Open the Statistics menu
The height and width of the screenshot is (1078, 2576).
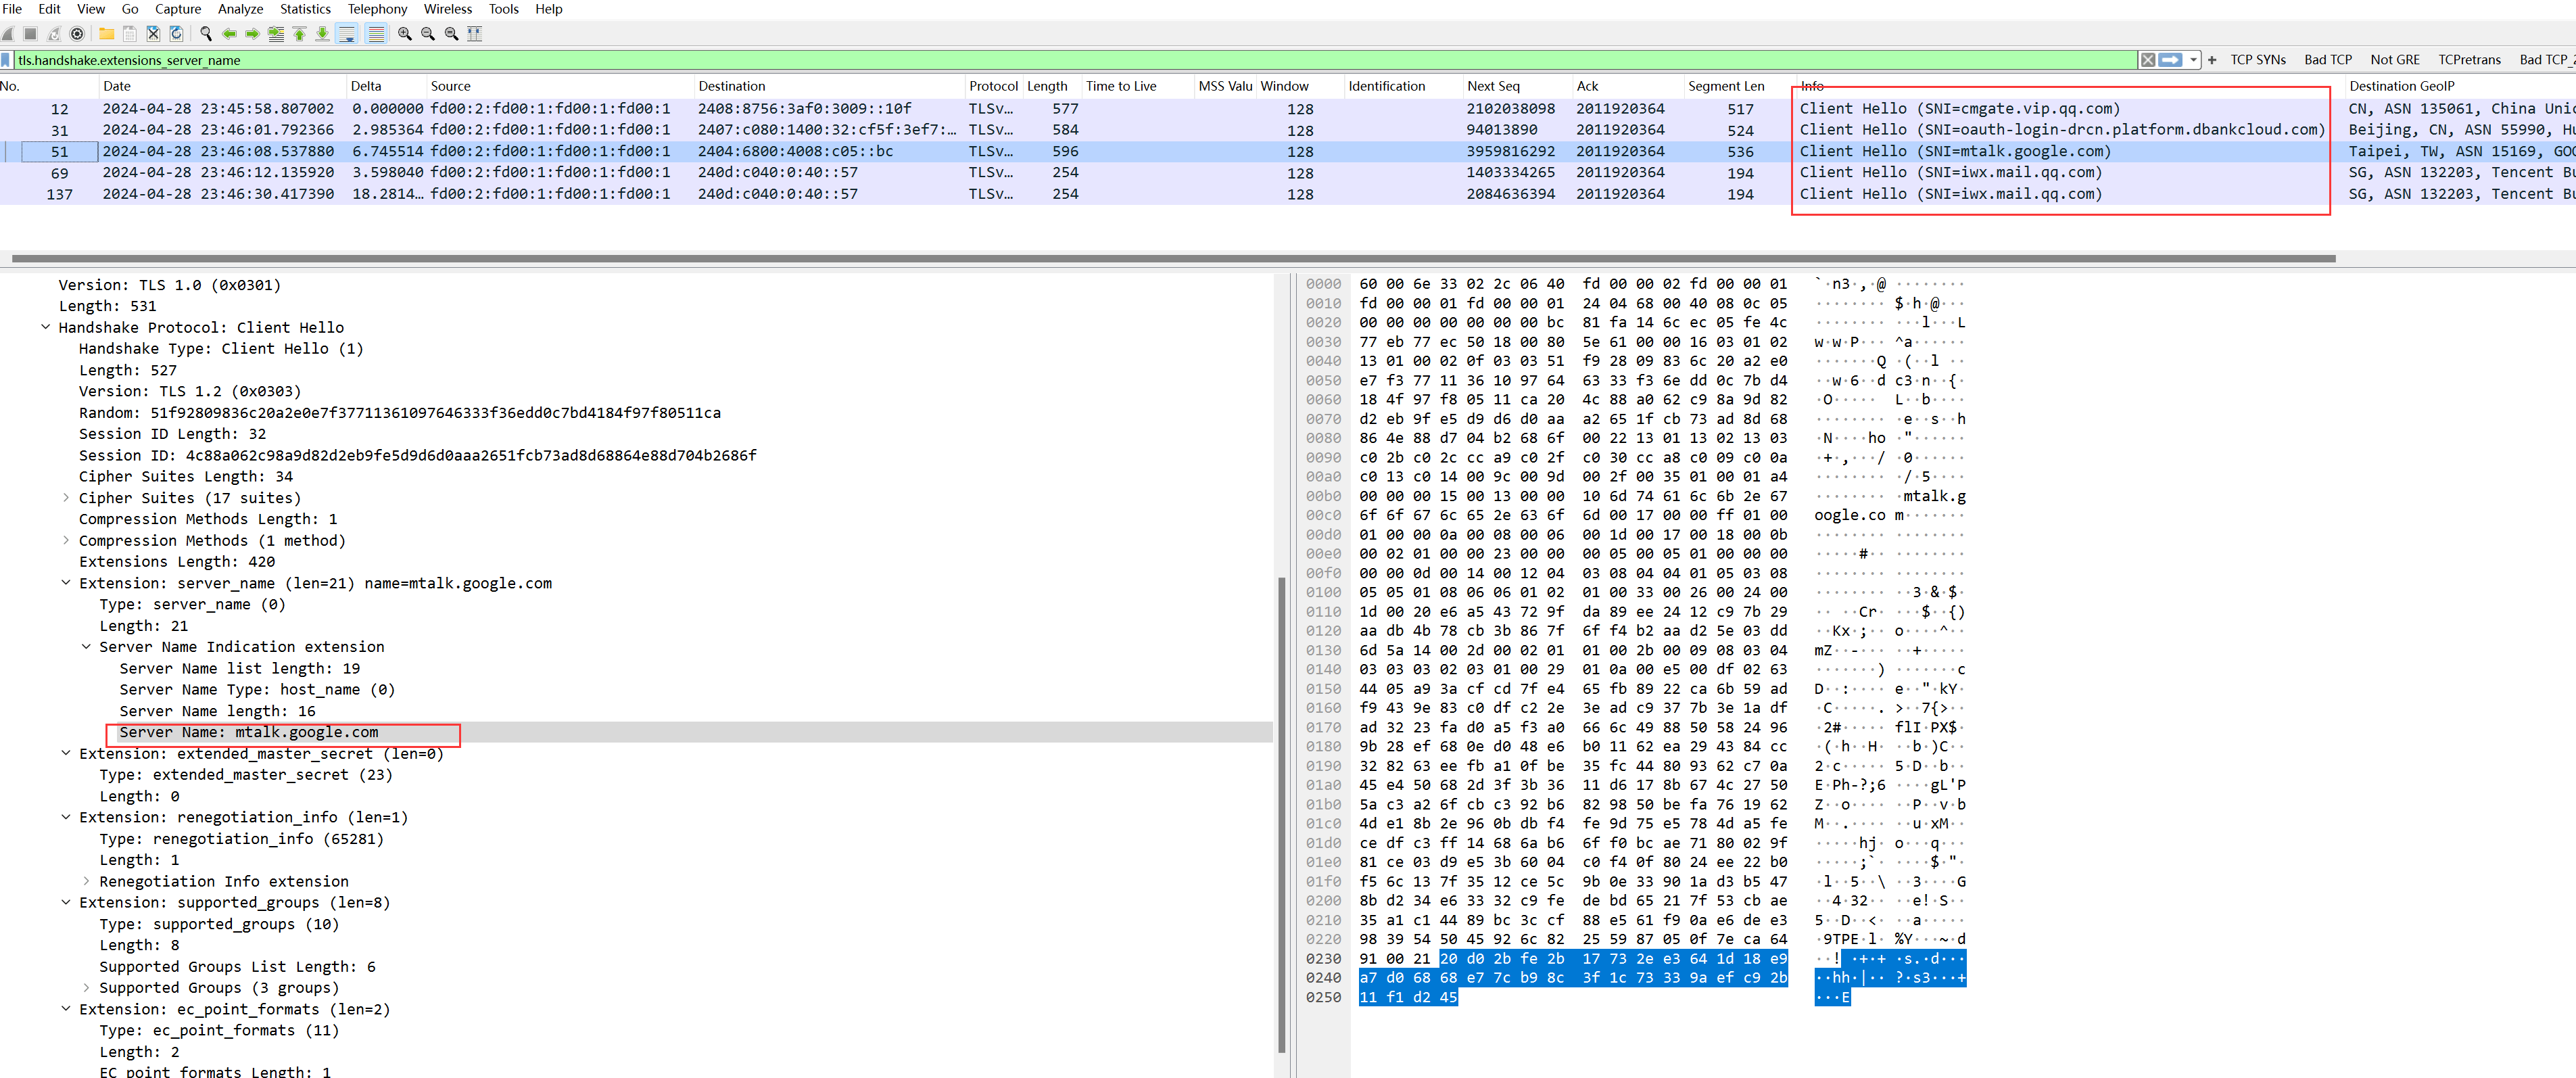[x=305, y=9]
